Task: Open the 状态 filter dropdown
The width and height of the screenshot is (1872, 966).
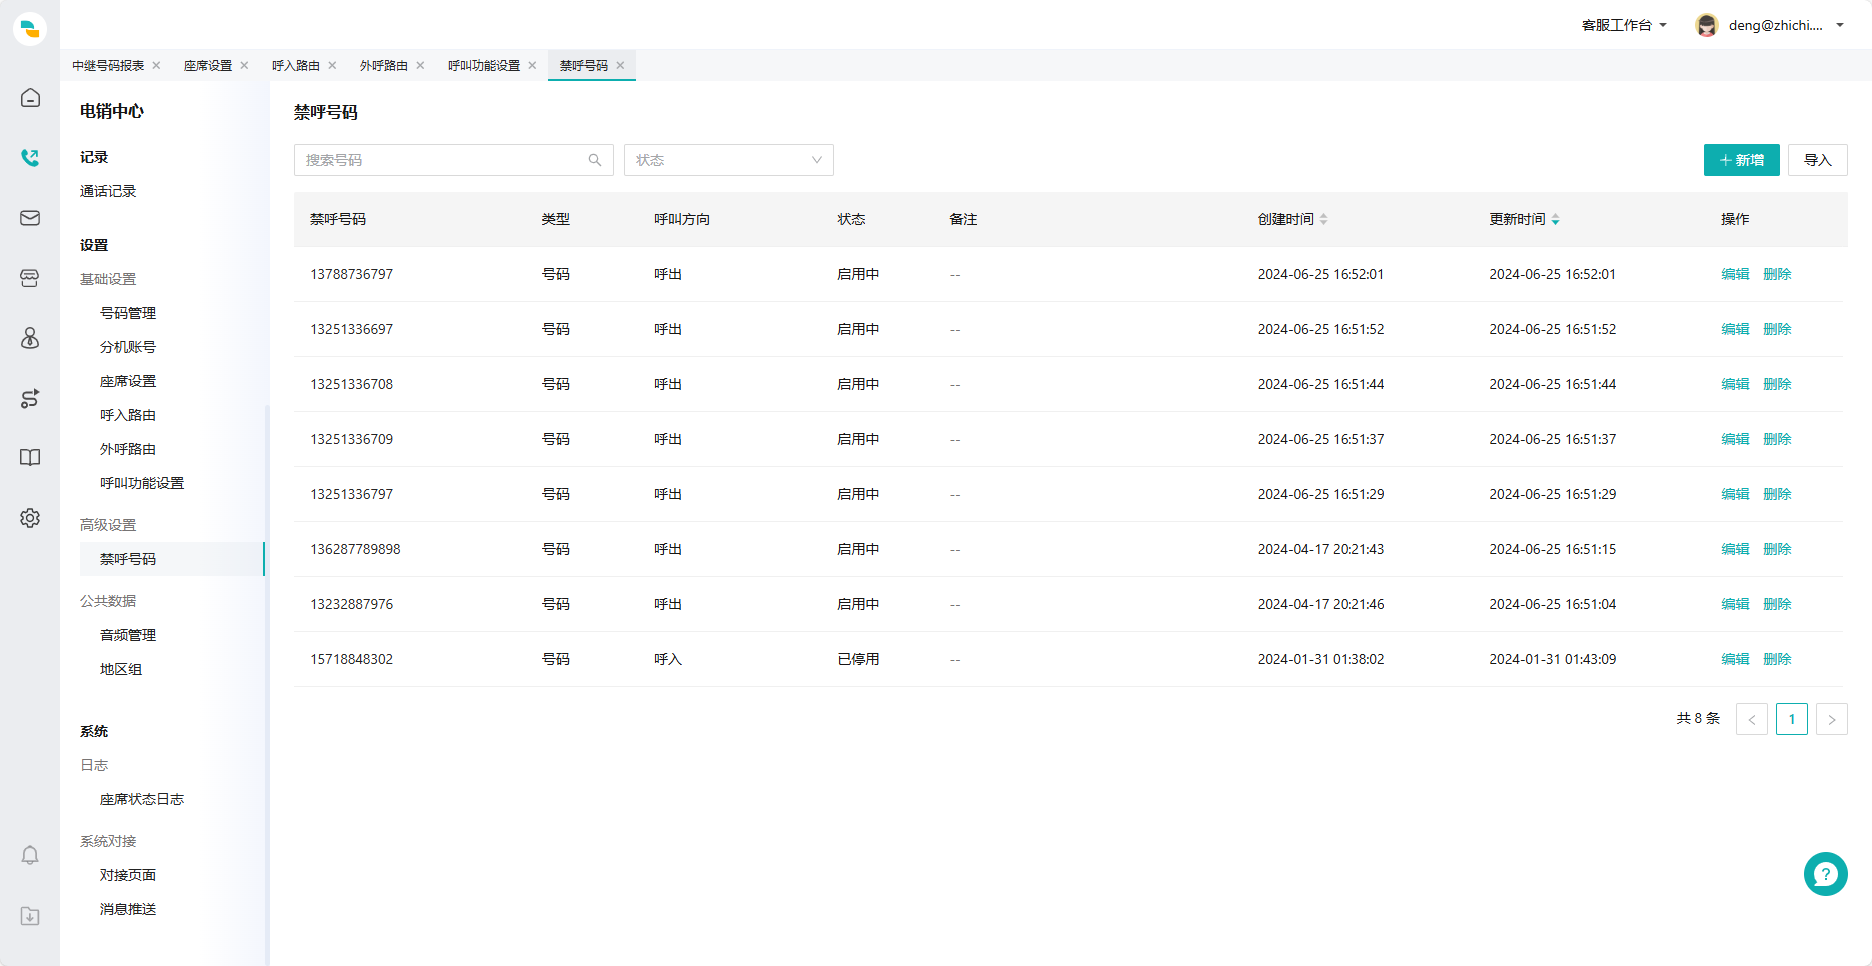Action: point(729,160)
